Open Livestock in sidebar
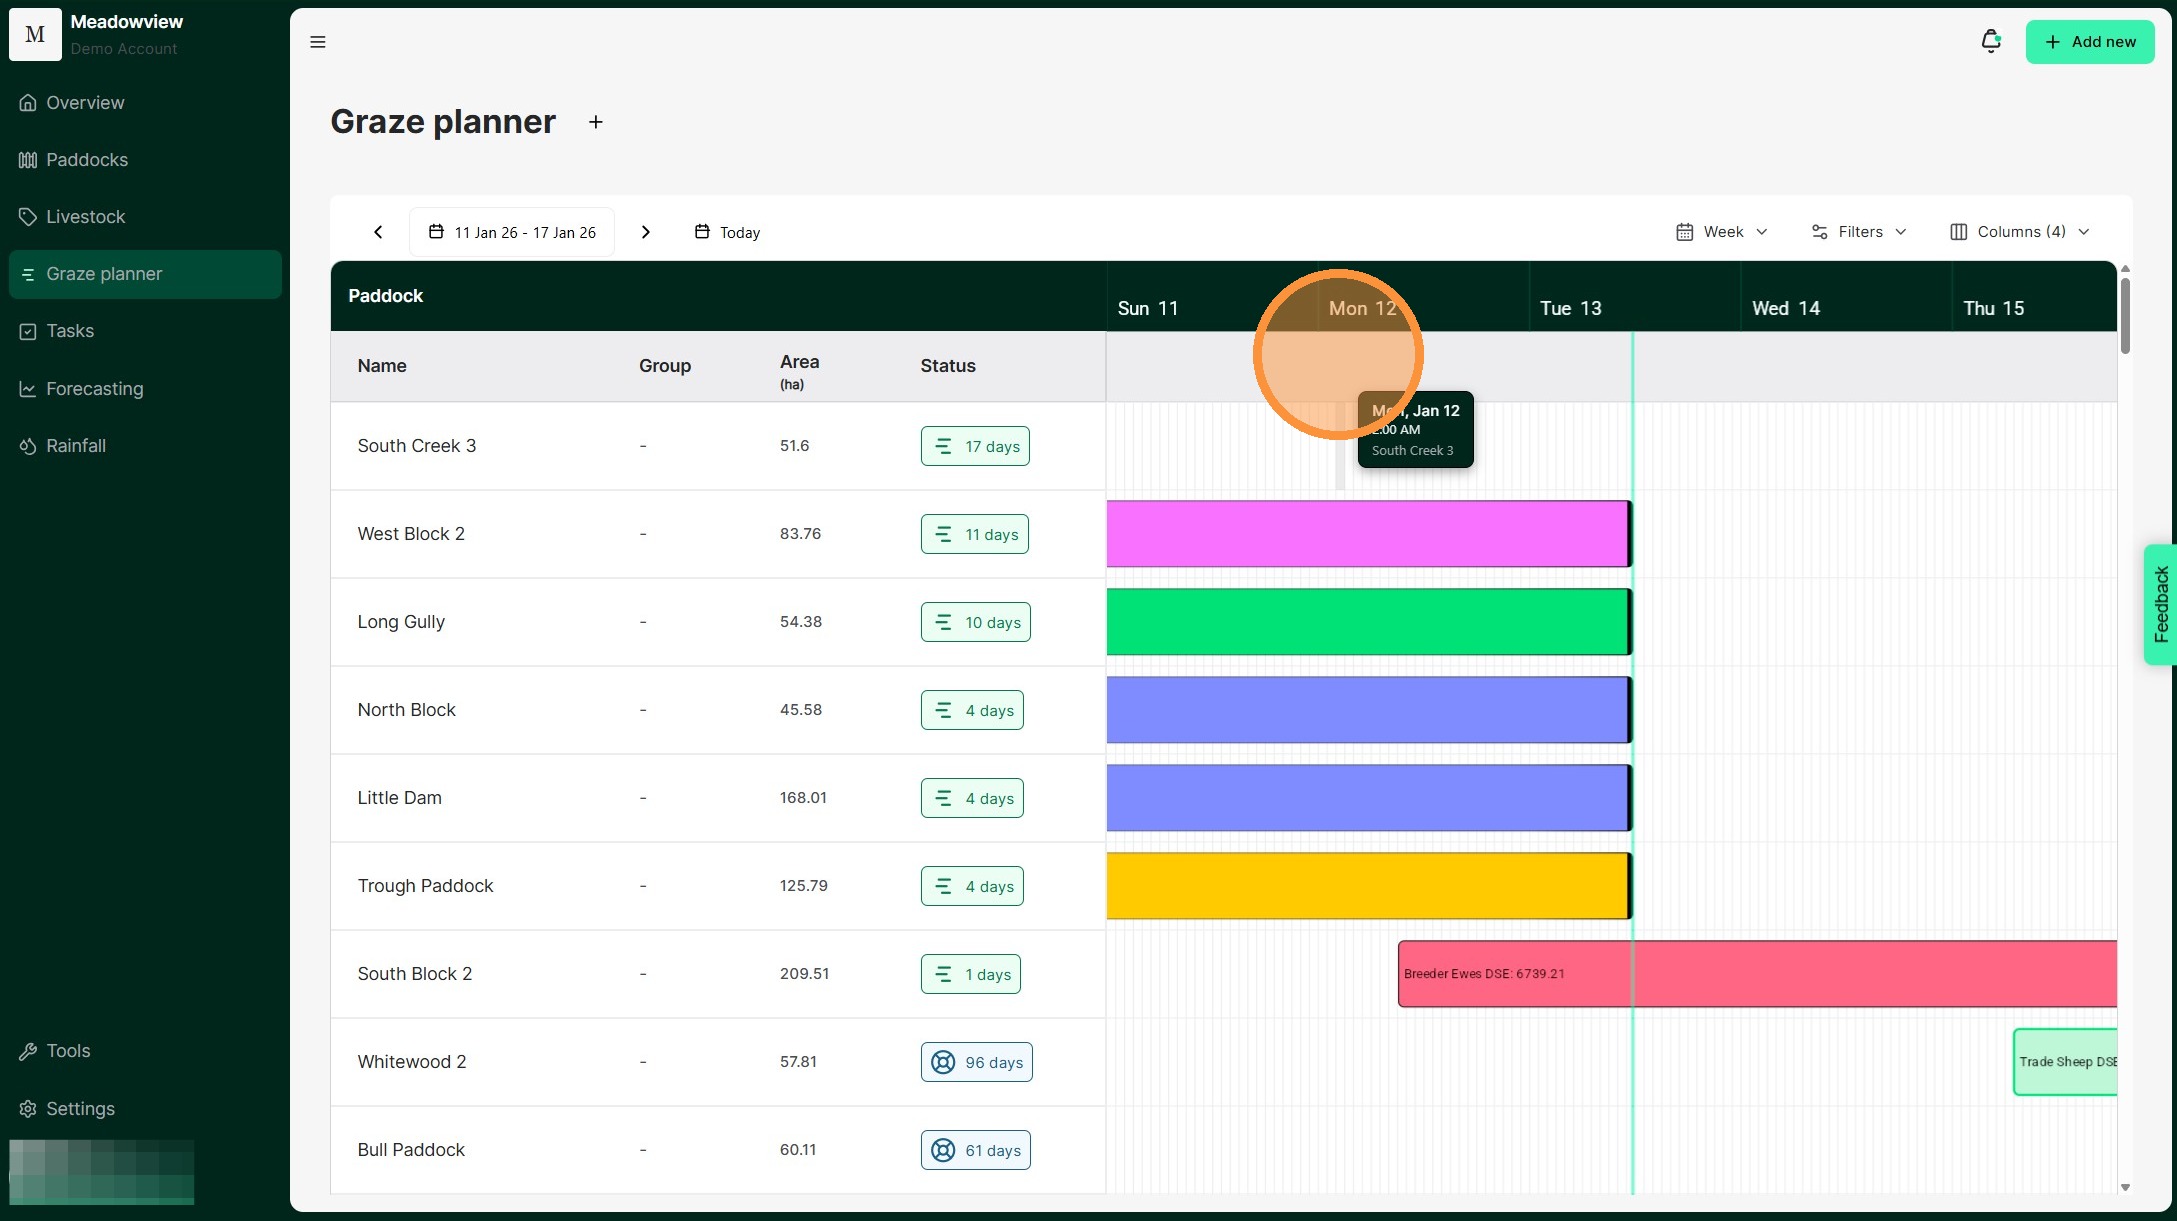The width and height of the screenshot is (2177, 1221). [x=85, y=217]
